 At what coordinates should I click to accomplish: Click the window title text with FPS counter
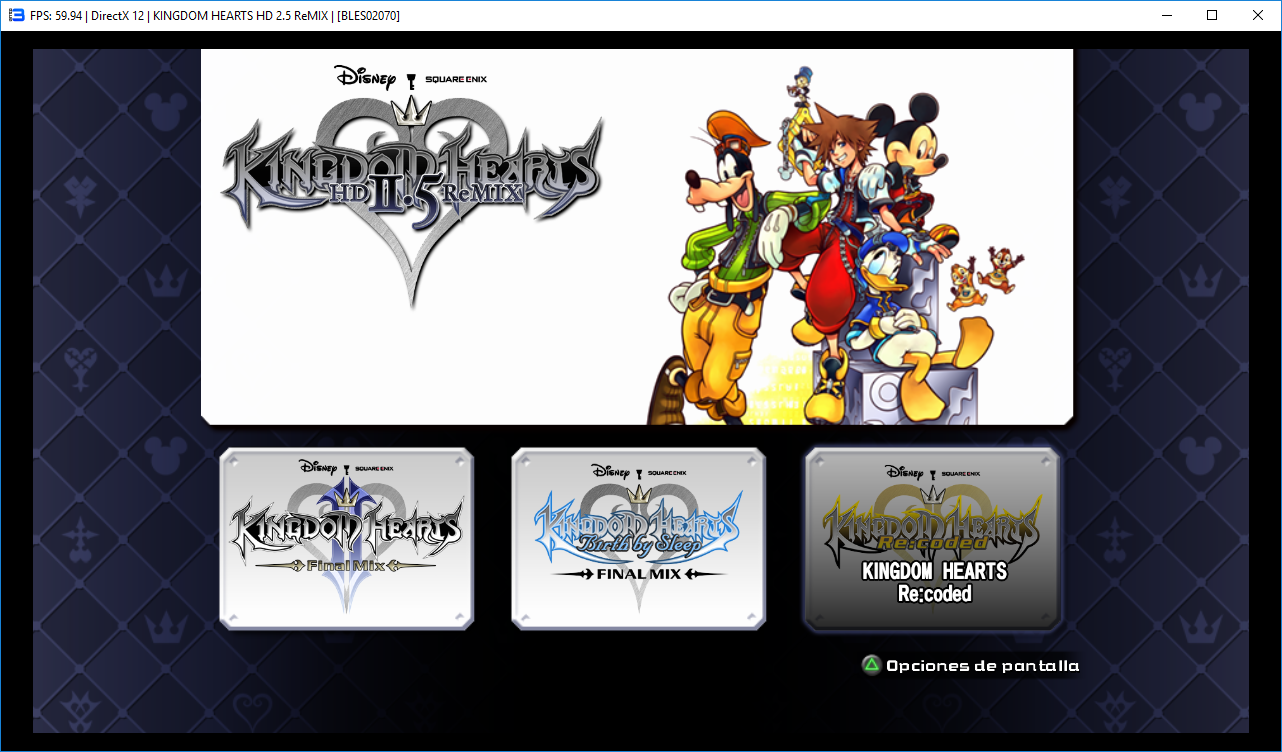(216, 16)
